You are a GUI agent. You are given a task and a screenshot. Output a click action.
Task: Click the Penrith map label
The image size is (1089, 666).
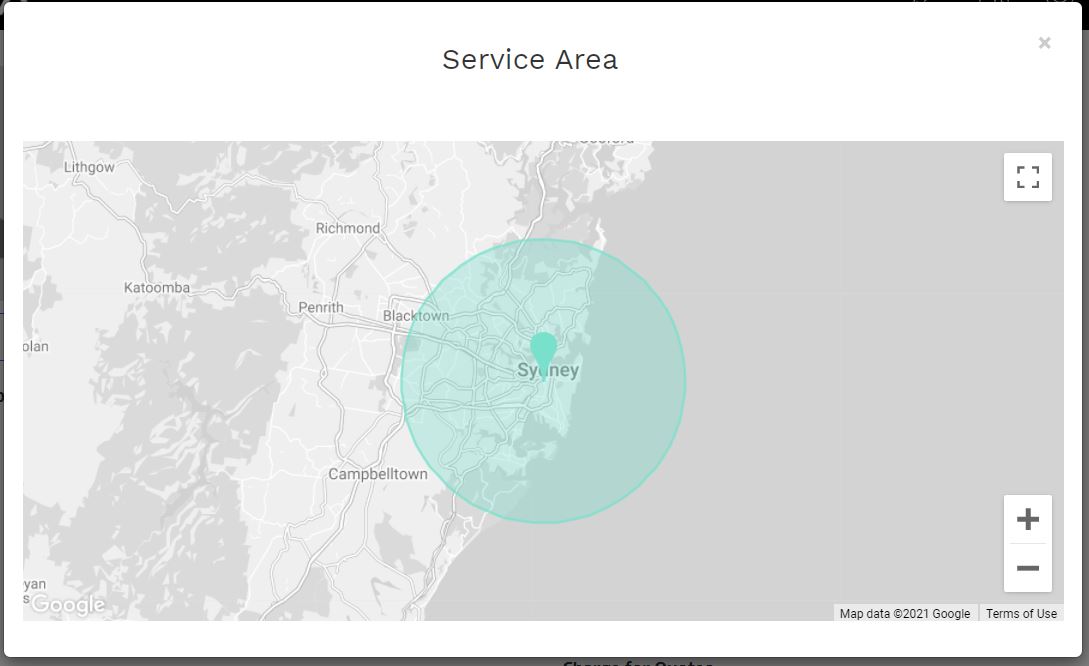click(x=321, y=308)
